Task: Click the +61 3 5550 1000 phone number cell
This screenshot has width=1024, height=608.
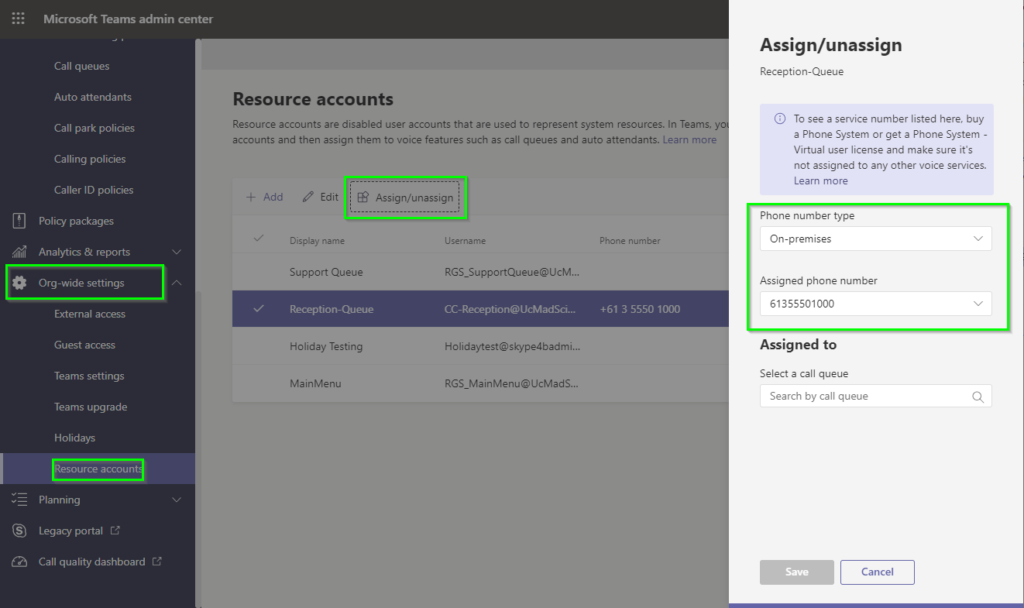Action: [639, 309]
